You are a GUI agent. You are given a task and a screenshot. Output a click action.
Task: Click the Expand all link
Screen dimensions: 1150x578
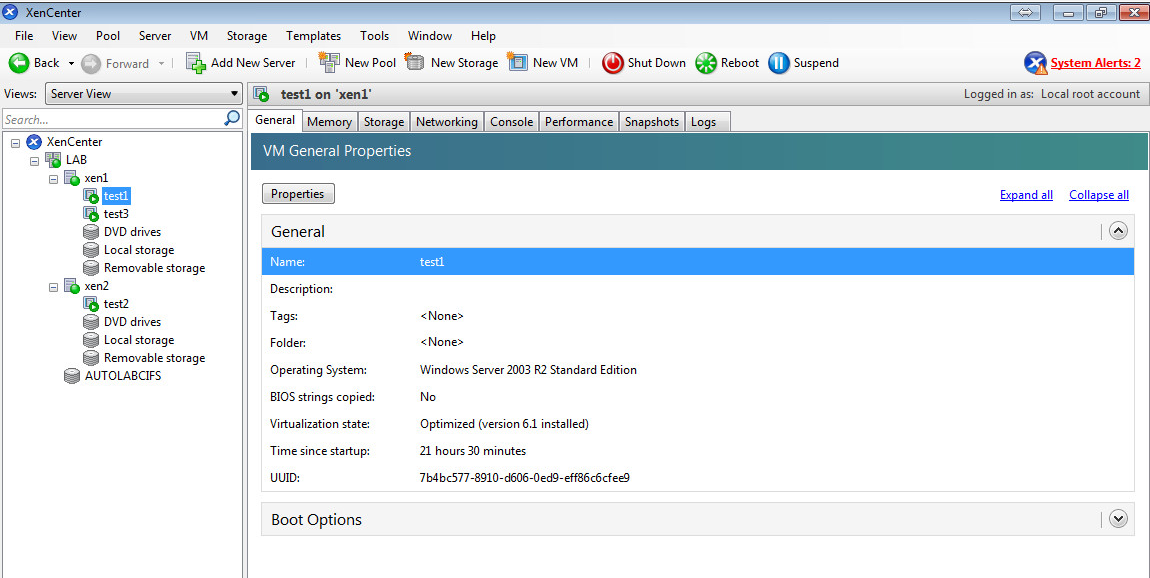coord(1026,195)
